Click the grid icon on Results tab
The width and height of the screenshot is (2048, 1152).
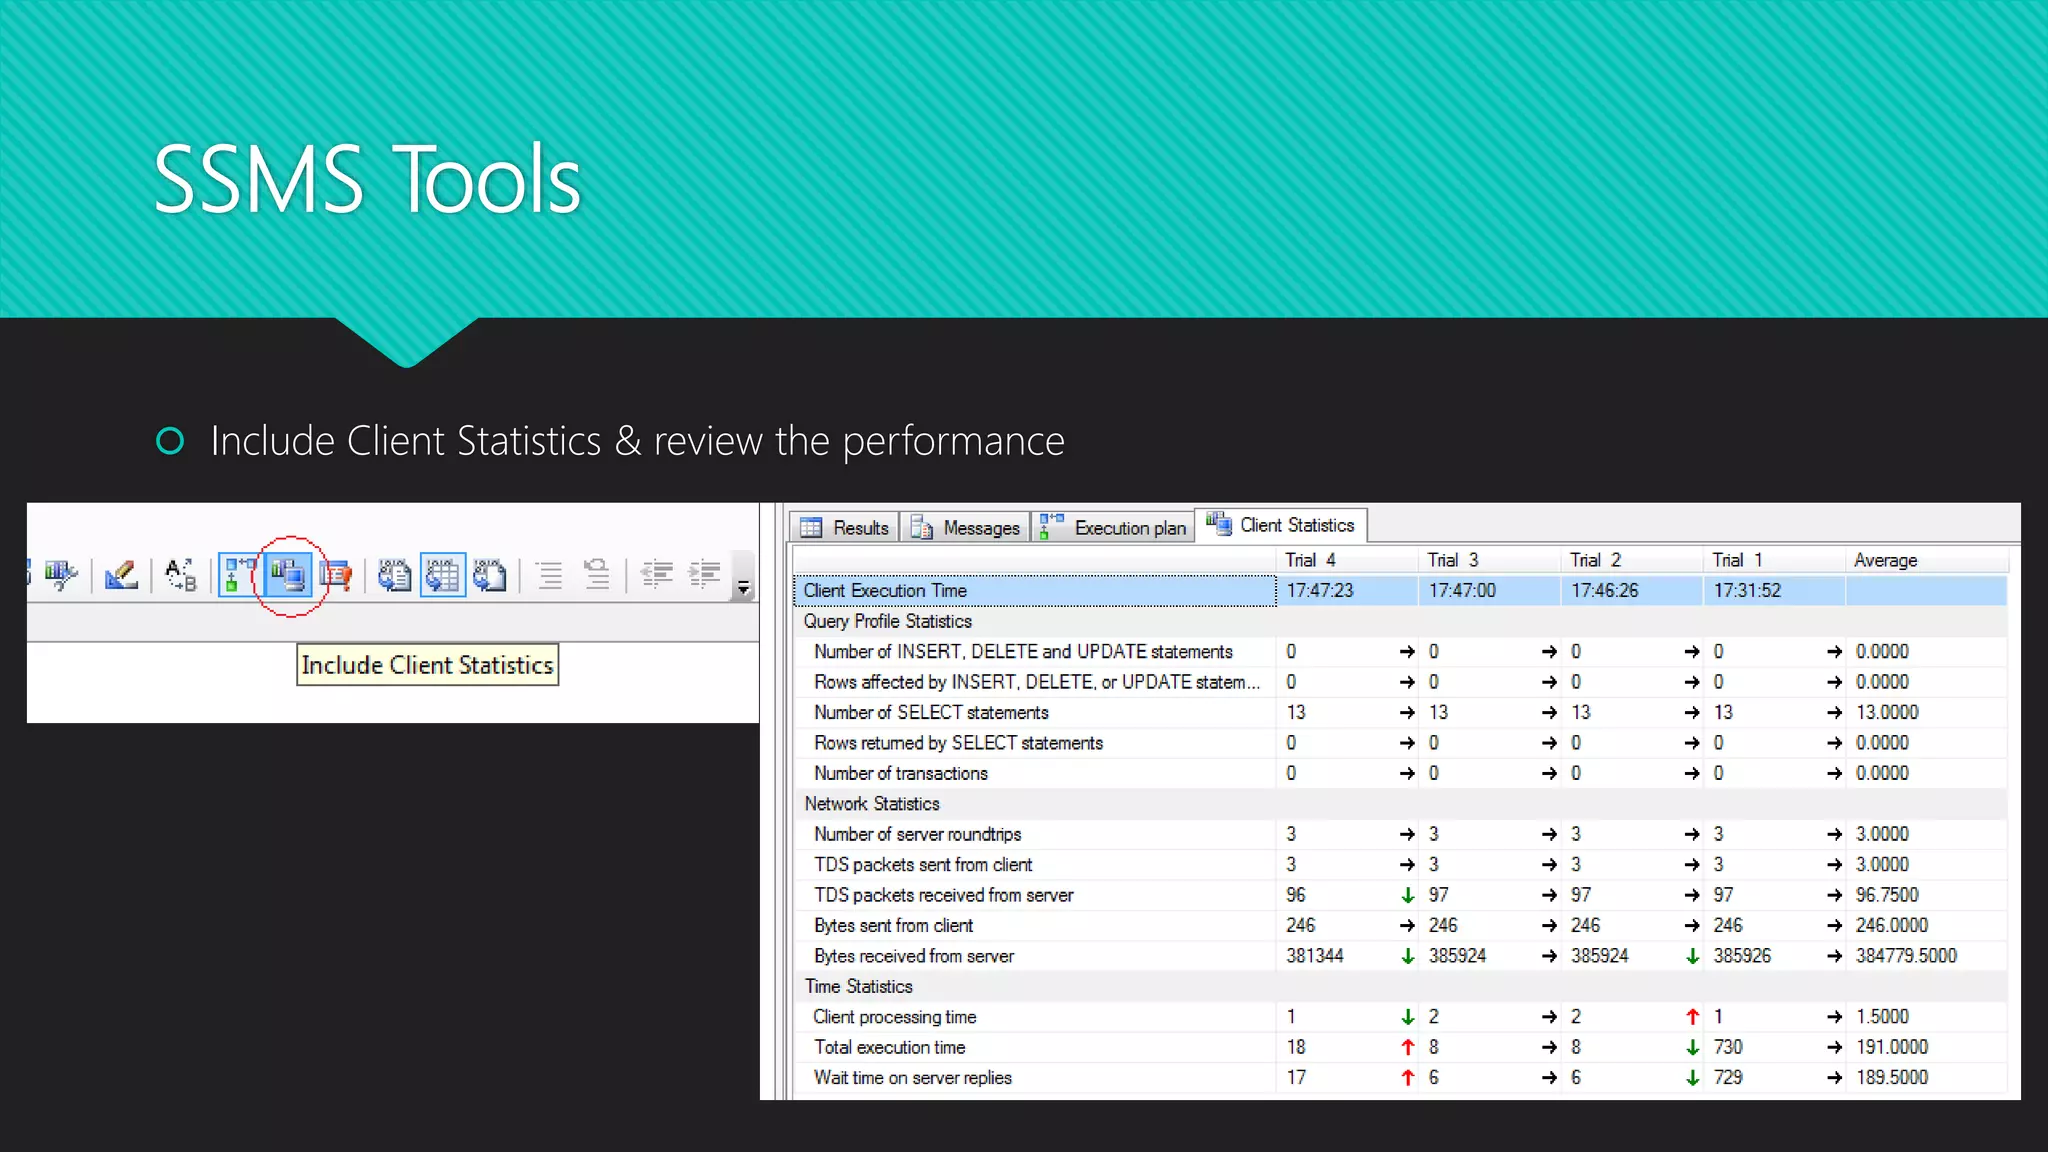[x=811, y=527]
